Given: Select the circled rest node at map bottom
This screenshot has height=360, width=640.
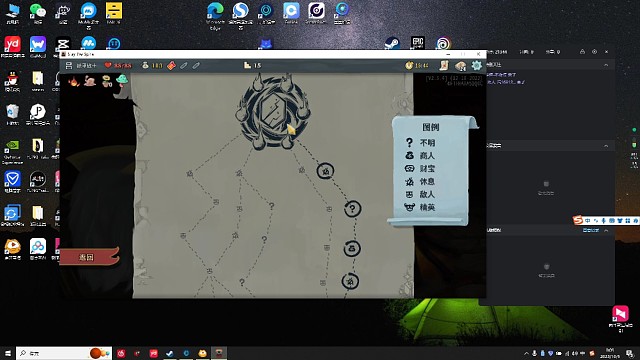Looking at the screenshot, I should coord(350,281).
